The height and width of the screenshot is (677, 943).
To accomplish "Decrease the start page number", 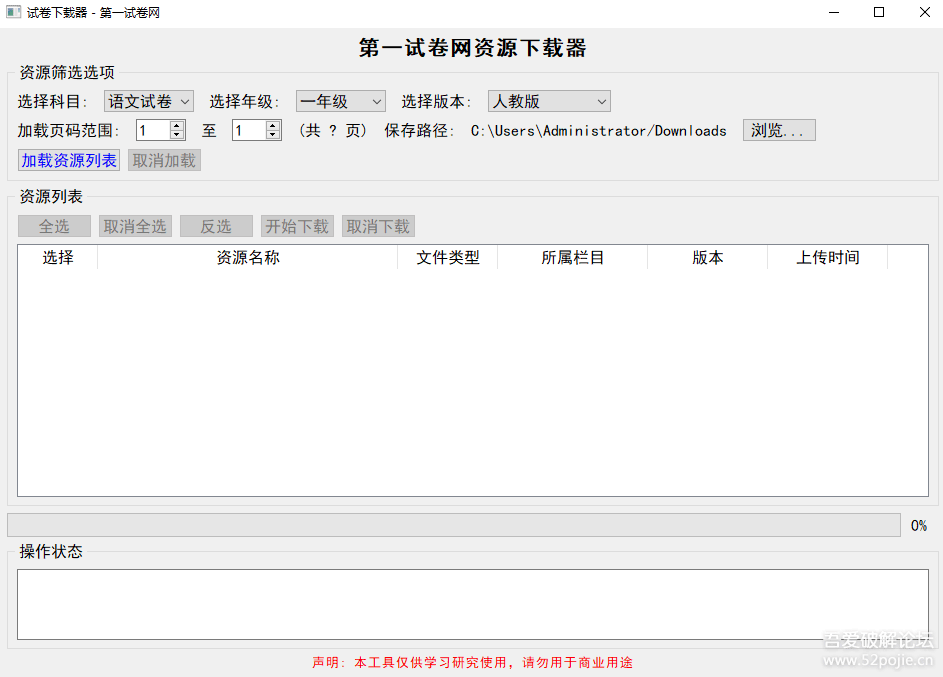I will tap(177, 135).
